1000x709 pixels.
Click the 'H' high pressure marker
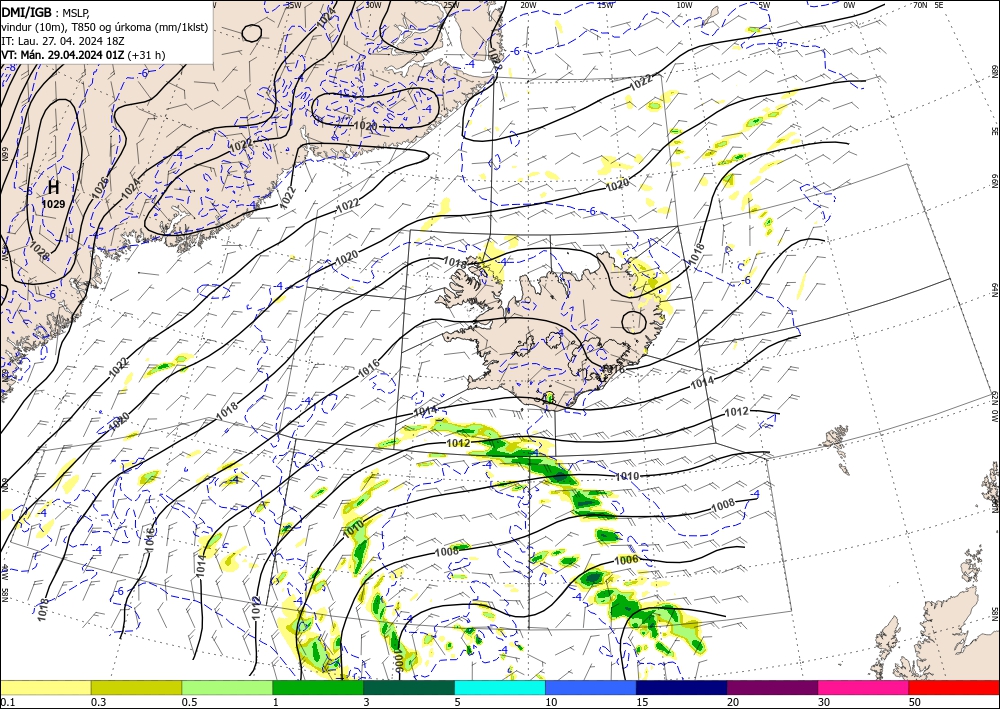pyautogui.click(x=54, y=187)
